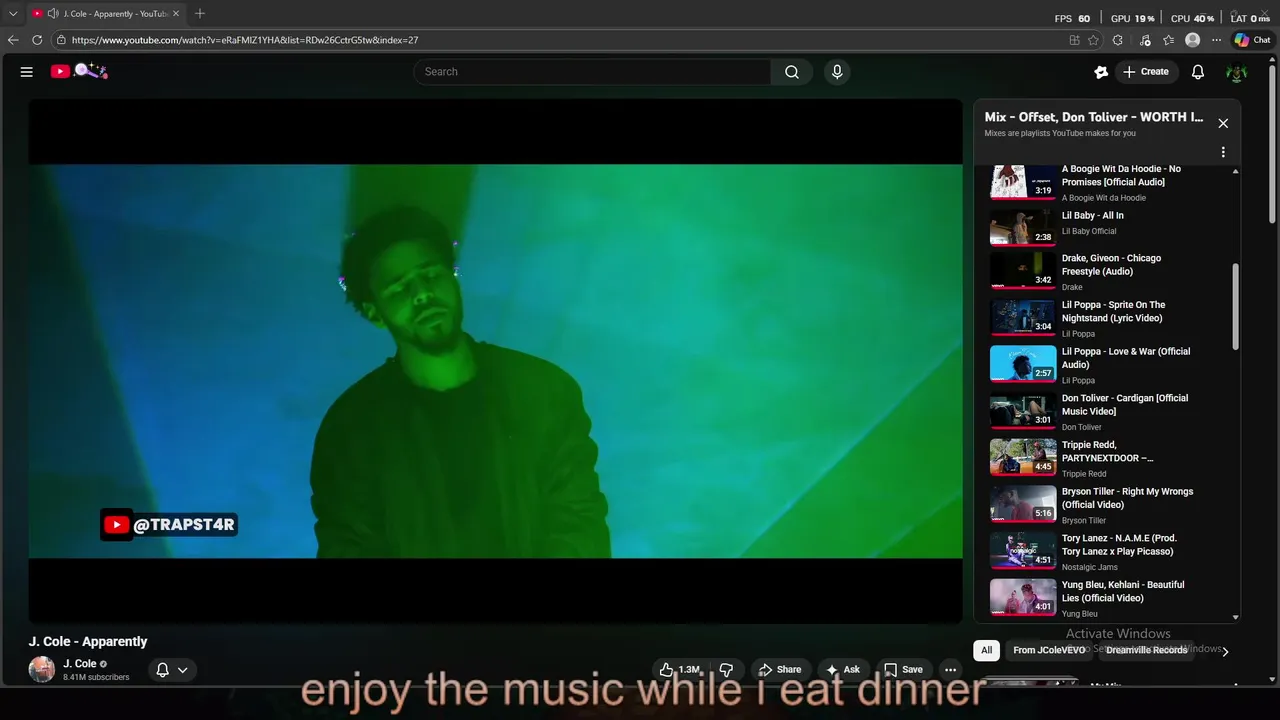Select the Dreamville Records chip
This screenshot has width=1280, height=720.
click(1146, 650)
